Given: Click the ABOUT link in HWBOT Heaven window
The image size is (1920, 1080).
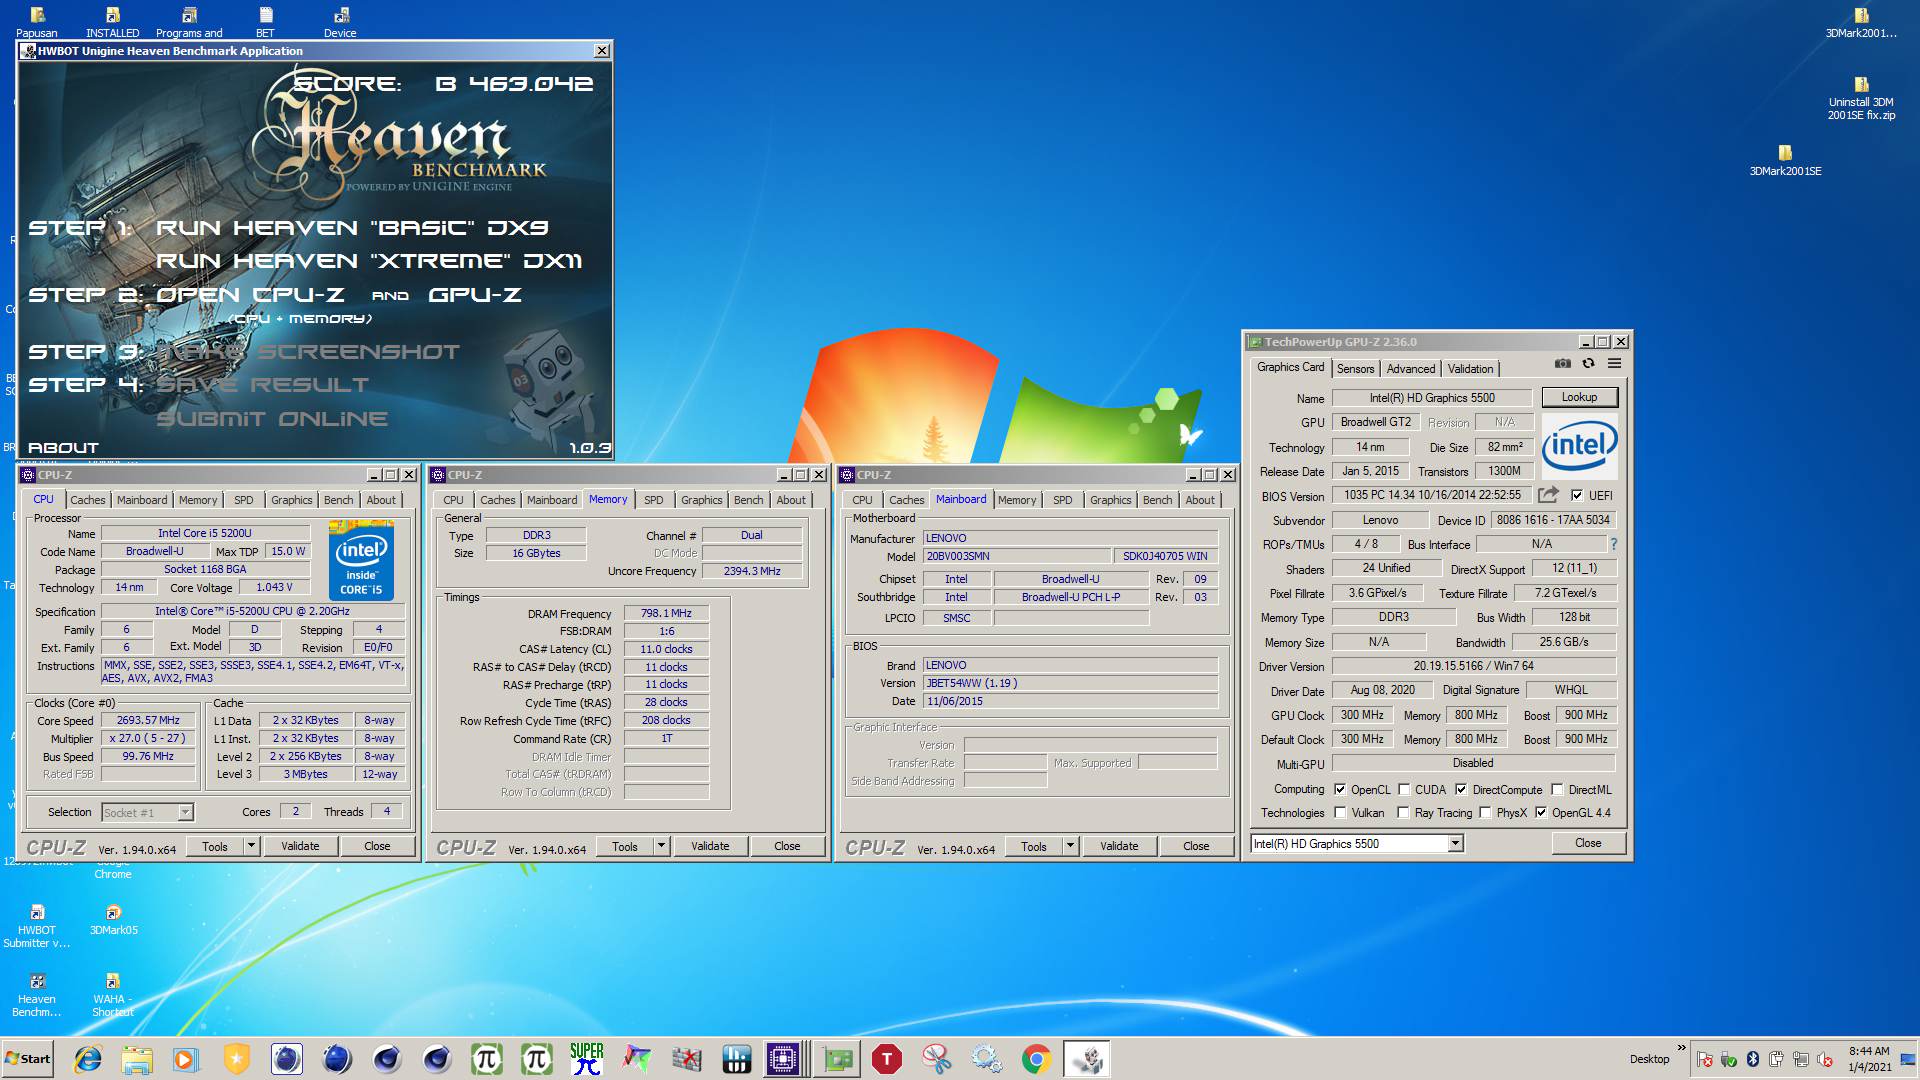Looking at the screenshot, I should tap(63, 448).
